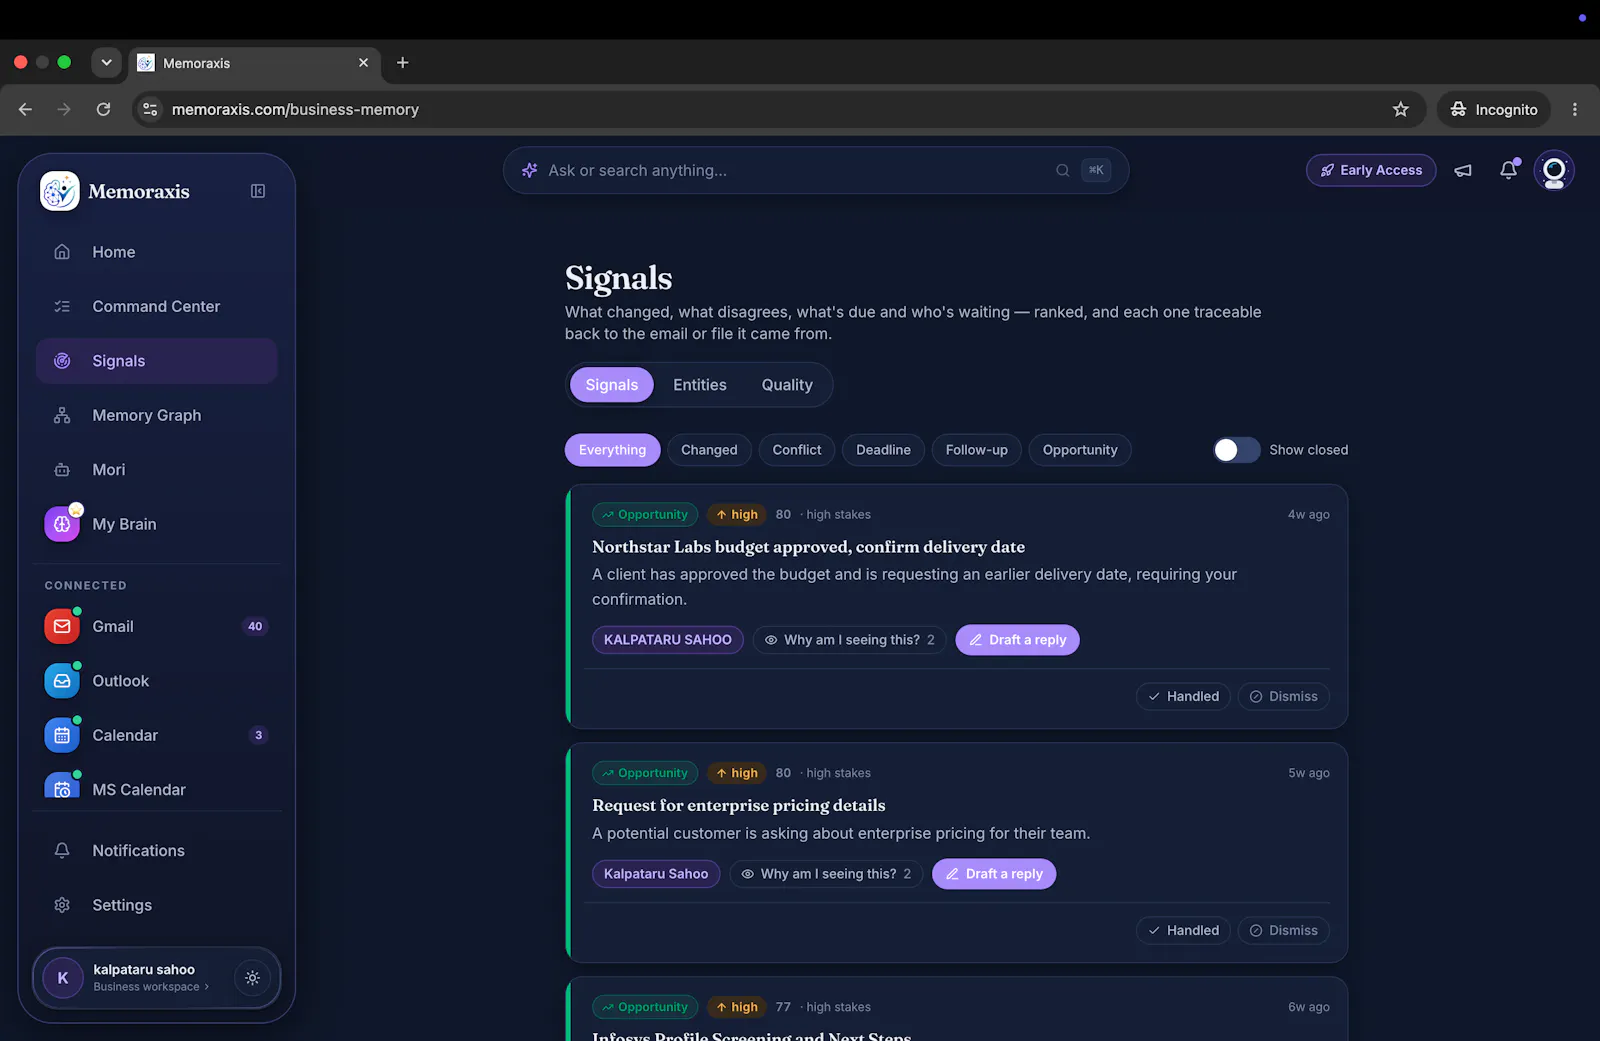Toggle Show closed switch

[x=1236, y=450]
